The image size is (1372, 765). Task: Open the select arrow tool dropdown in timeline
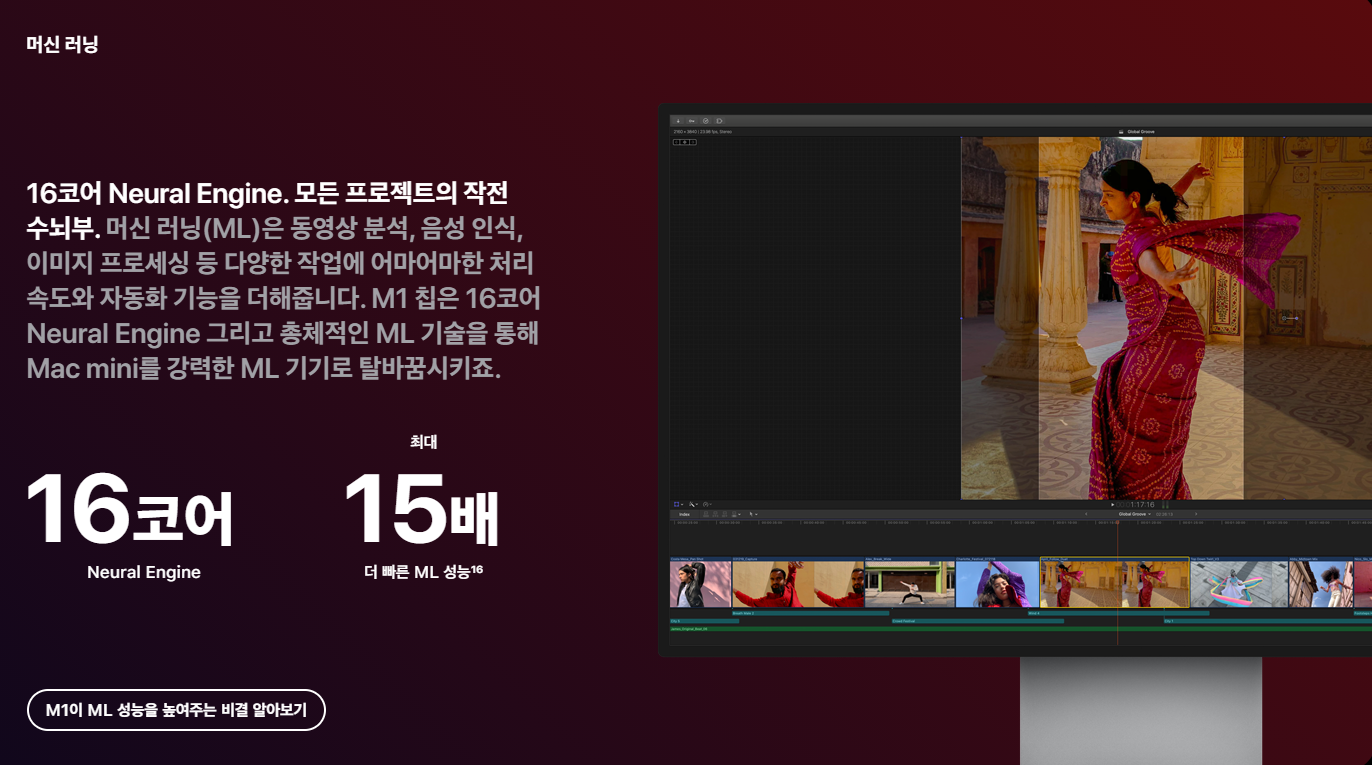tap(752, 514)
